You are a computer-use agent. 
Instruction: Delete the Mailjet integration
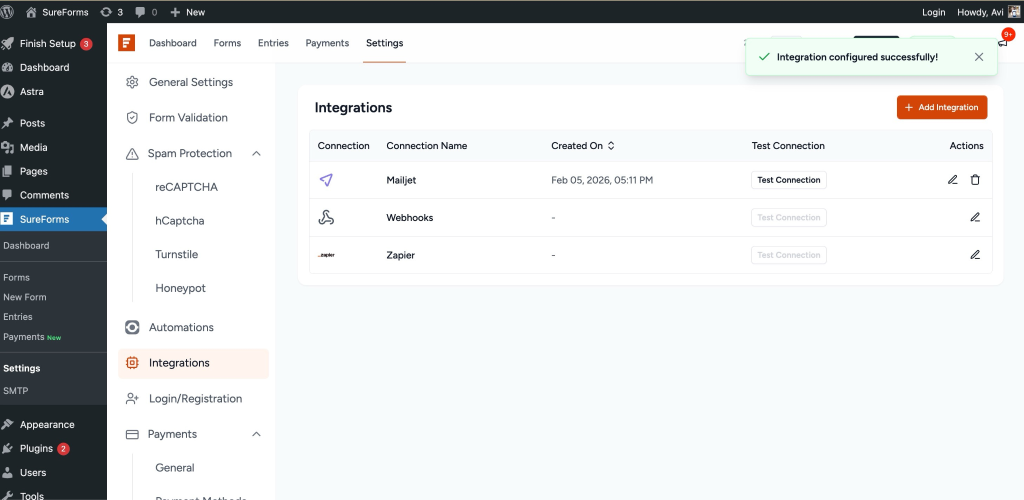click(x=975, y=180)
